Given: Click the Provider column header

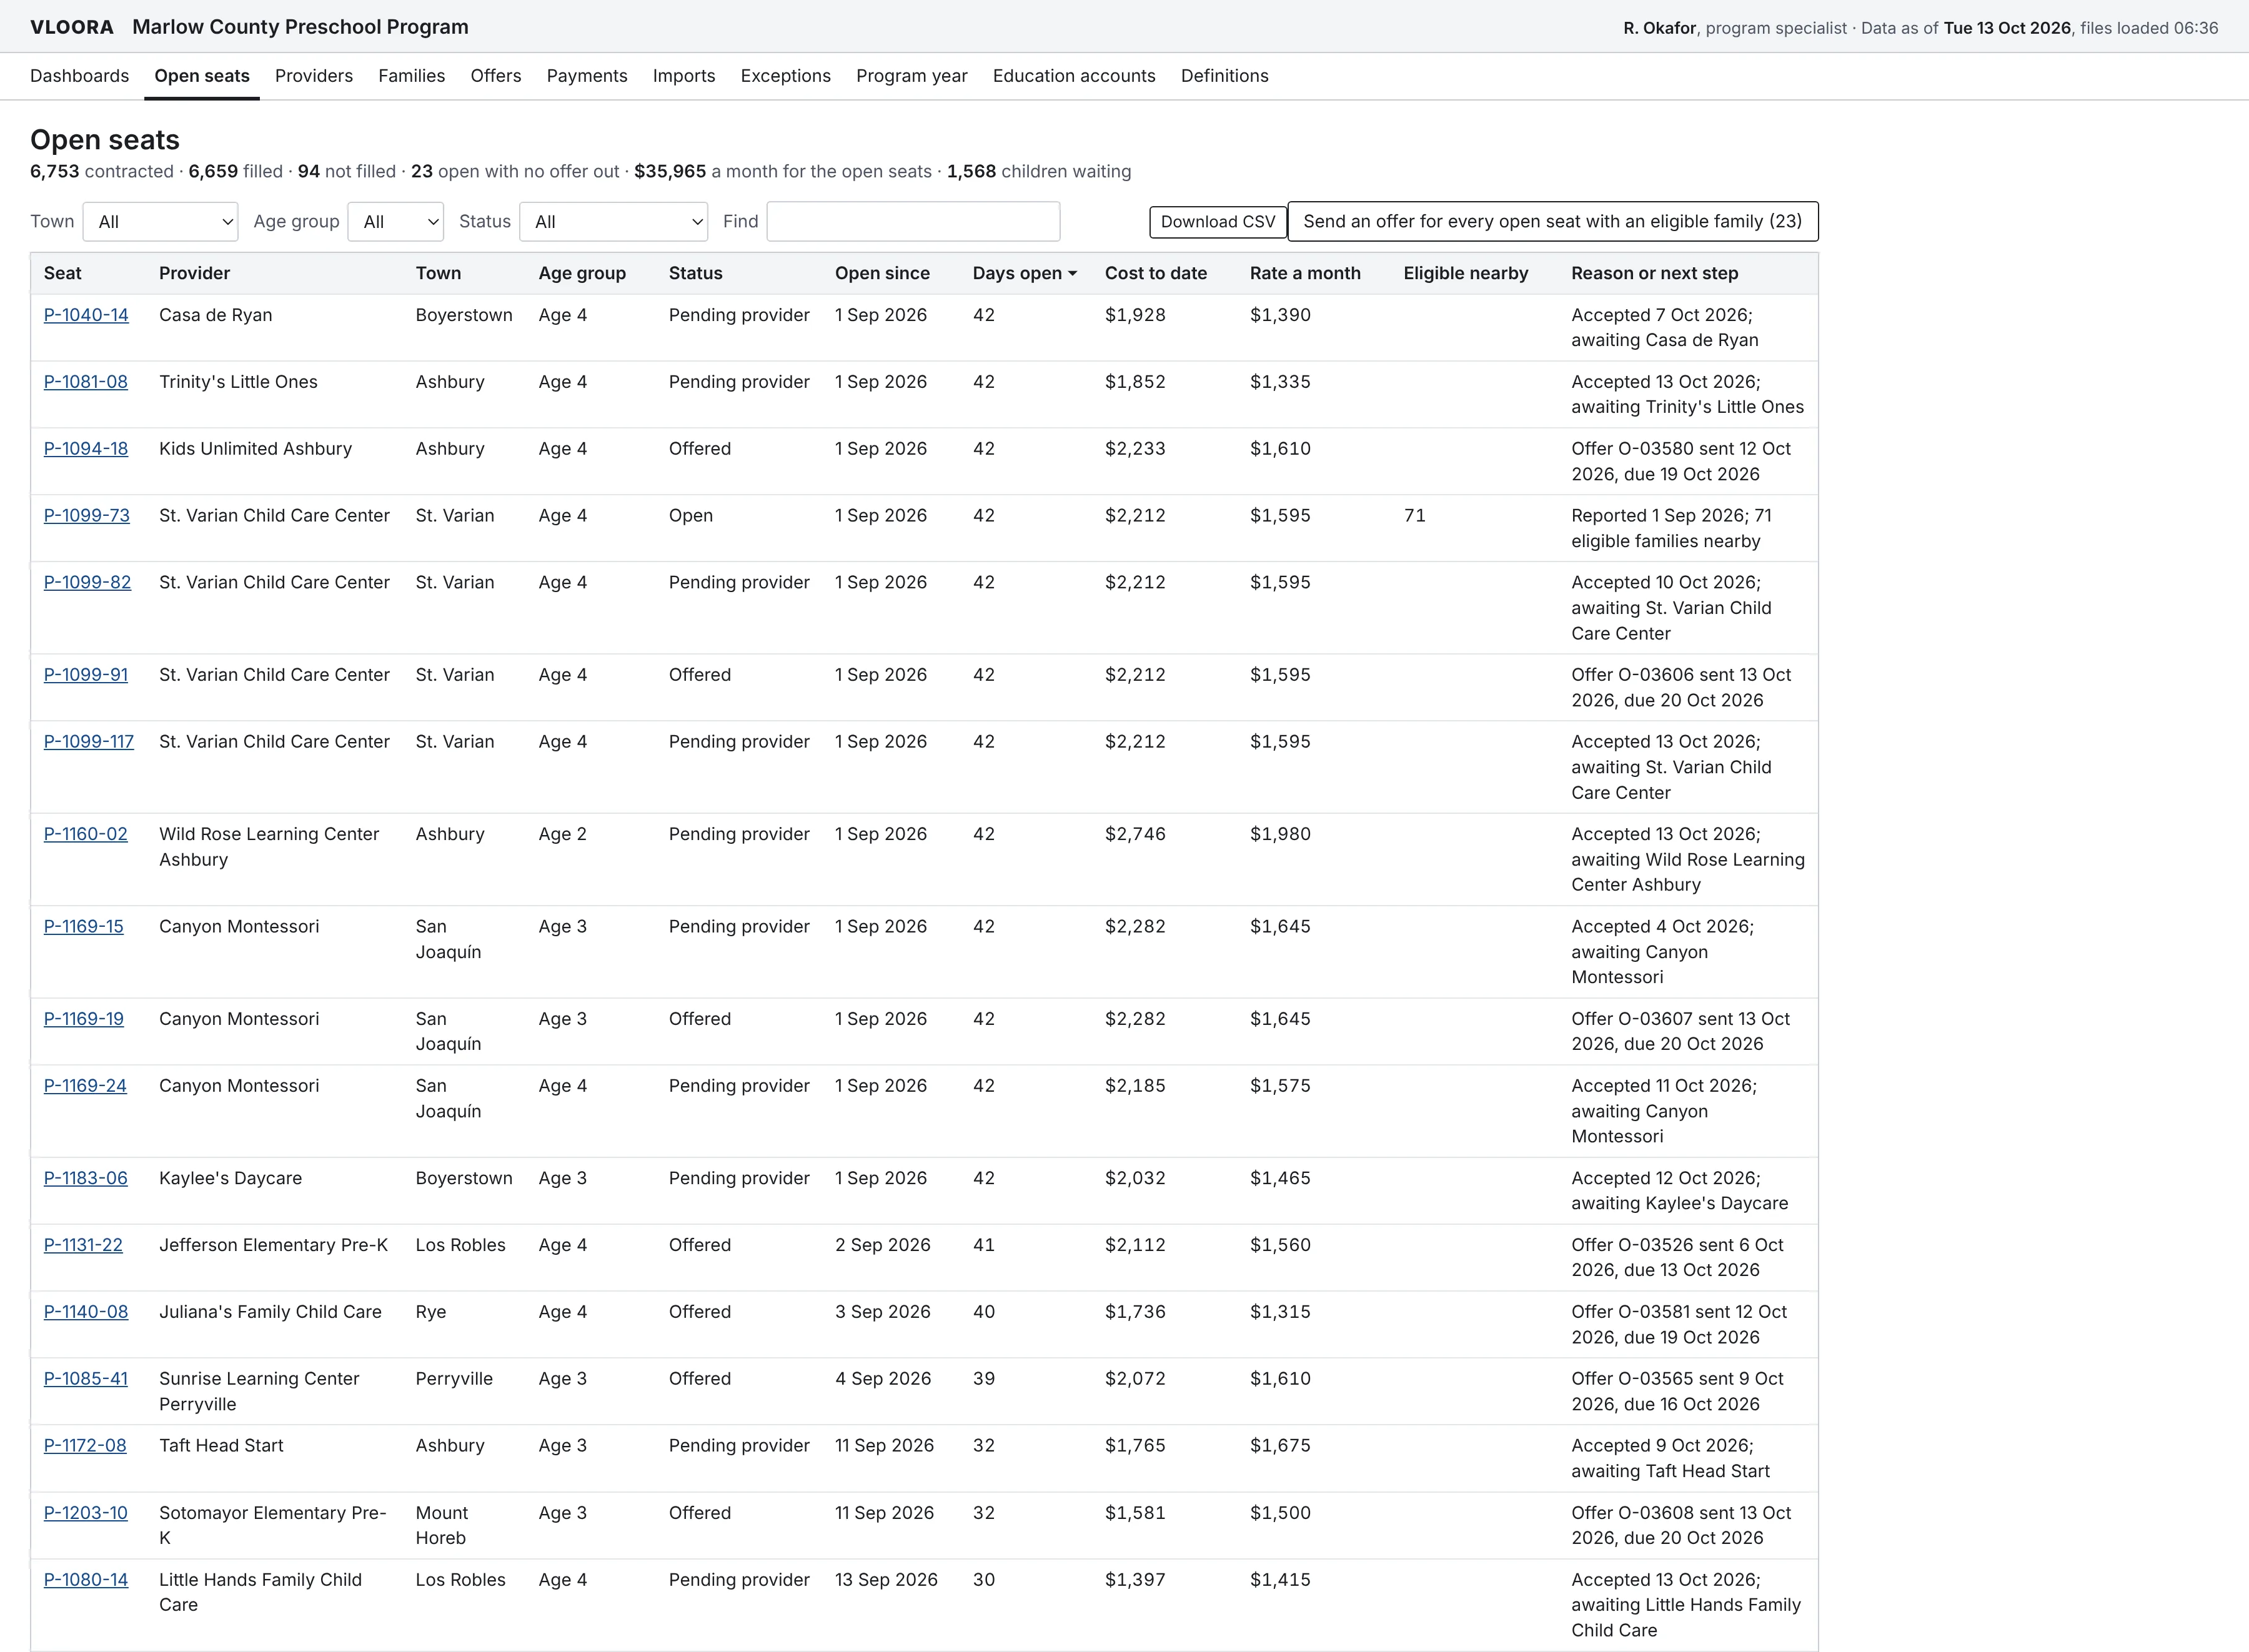Looking at the screenshot, I should (194, 273).
